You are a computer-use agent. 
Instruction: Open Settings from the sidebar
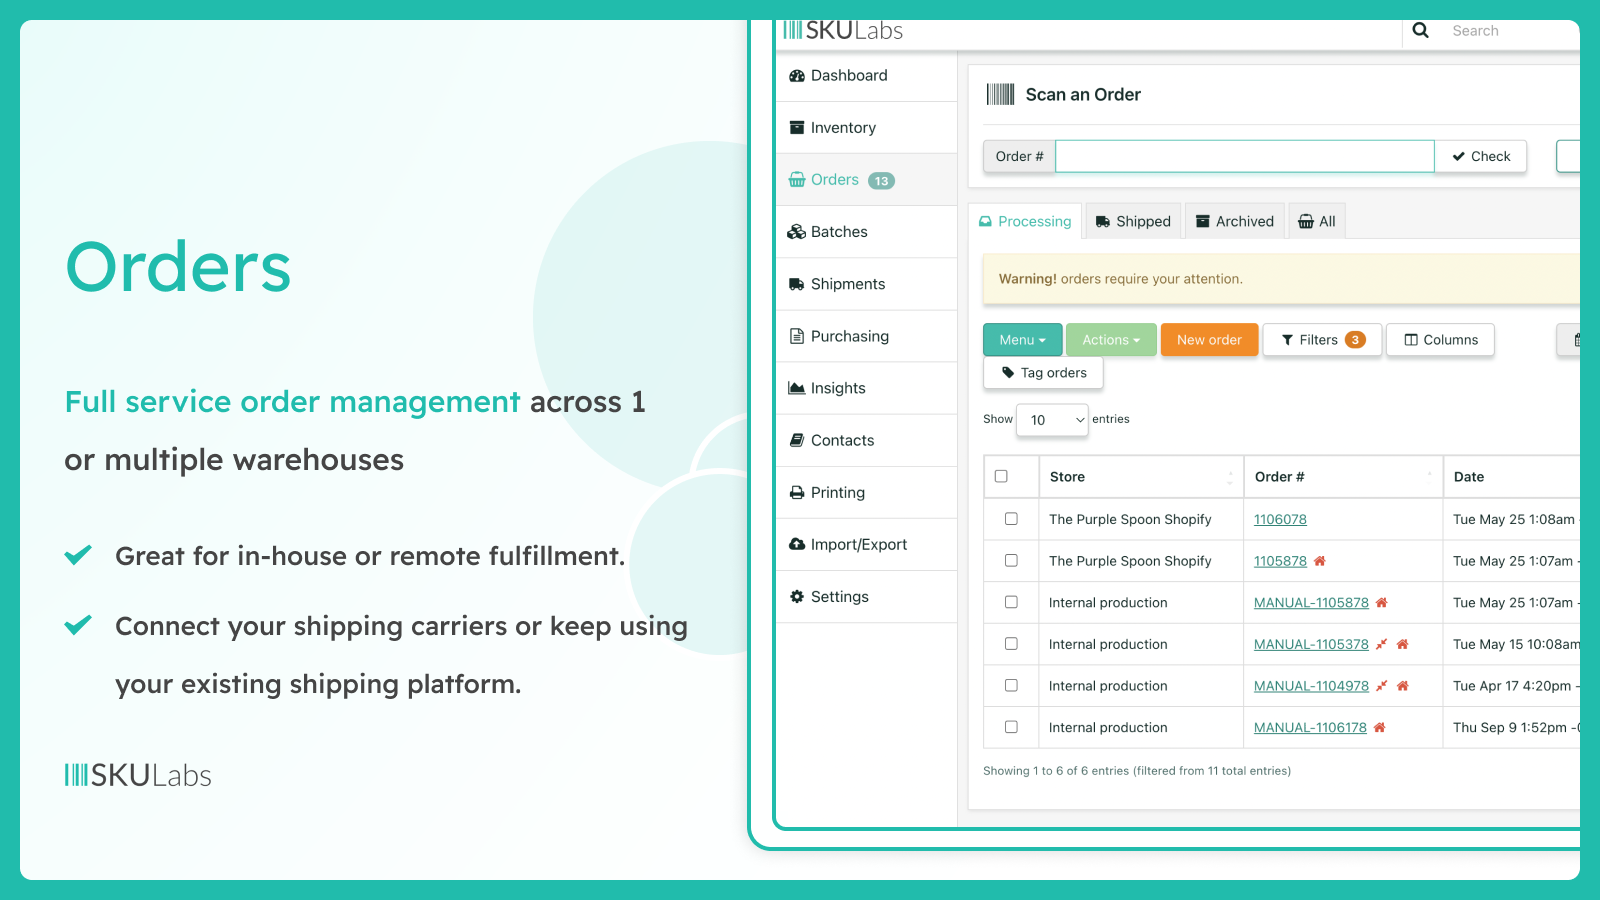pos(866,596)
